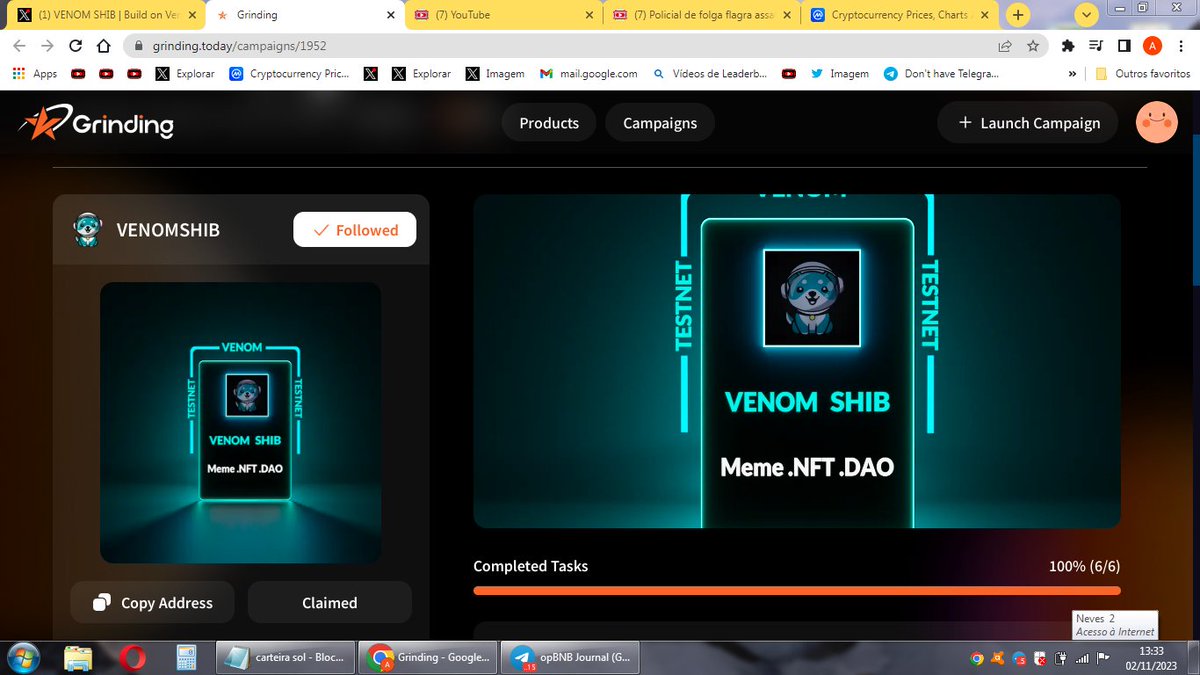This screenshot has height=675, width=1200.
Task: Open the Don't have Telegra... bookmark
Action: (941, 73)
